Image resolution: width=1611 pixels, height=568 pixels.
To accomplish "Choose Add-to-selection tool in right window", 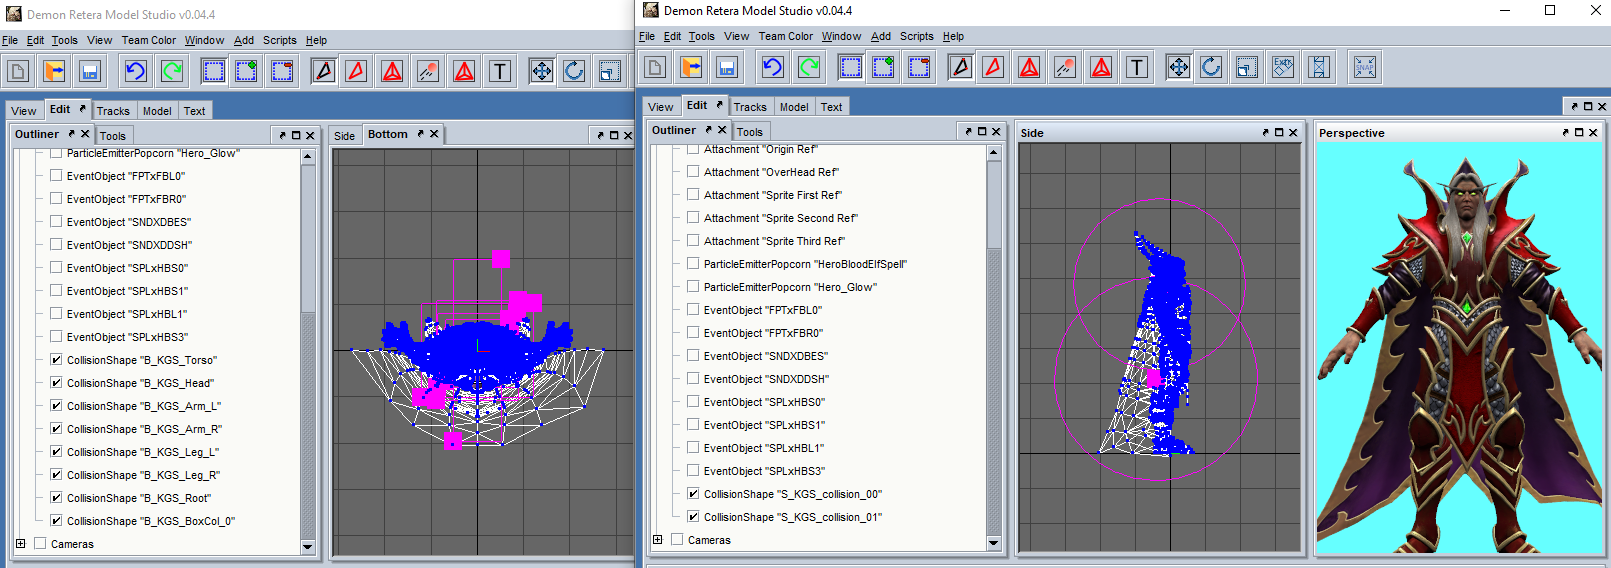I will 883,67.
